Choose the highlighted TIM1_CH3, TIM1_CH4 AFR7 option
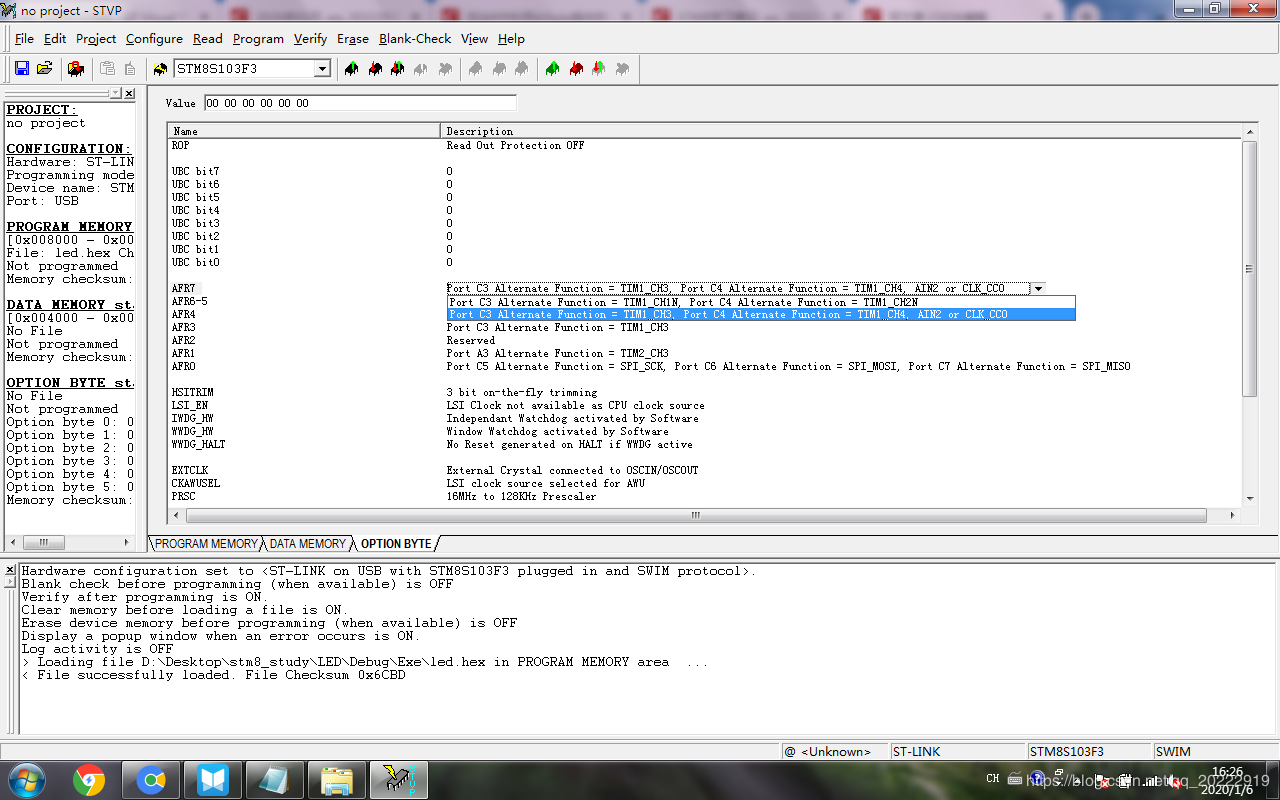The height and width of the screenshot is (800, 1280). click(x=761, y=315)
